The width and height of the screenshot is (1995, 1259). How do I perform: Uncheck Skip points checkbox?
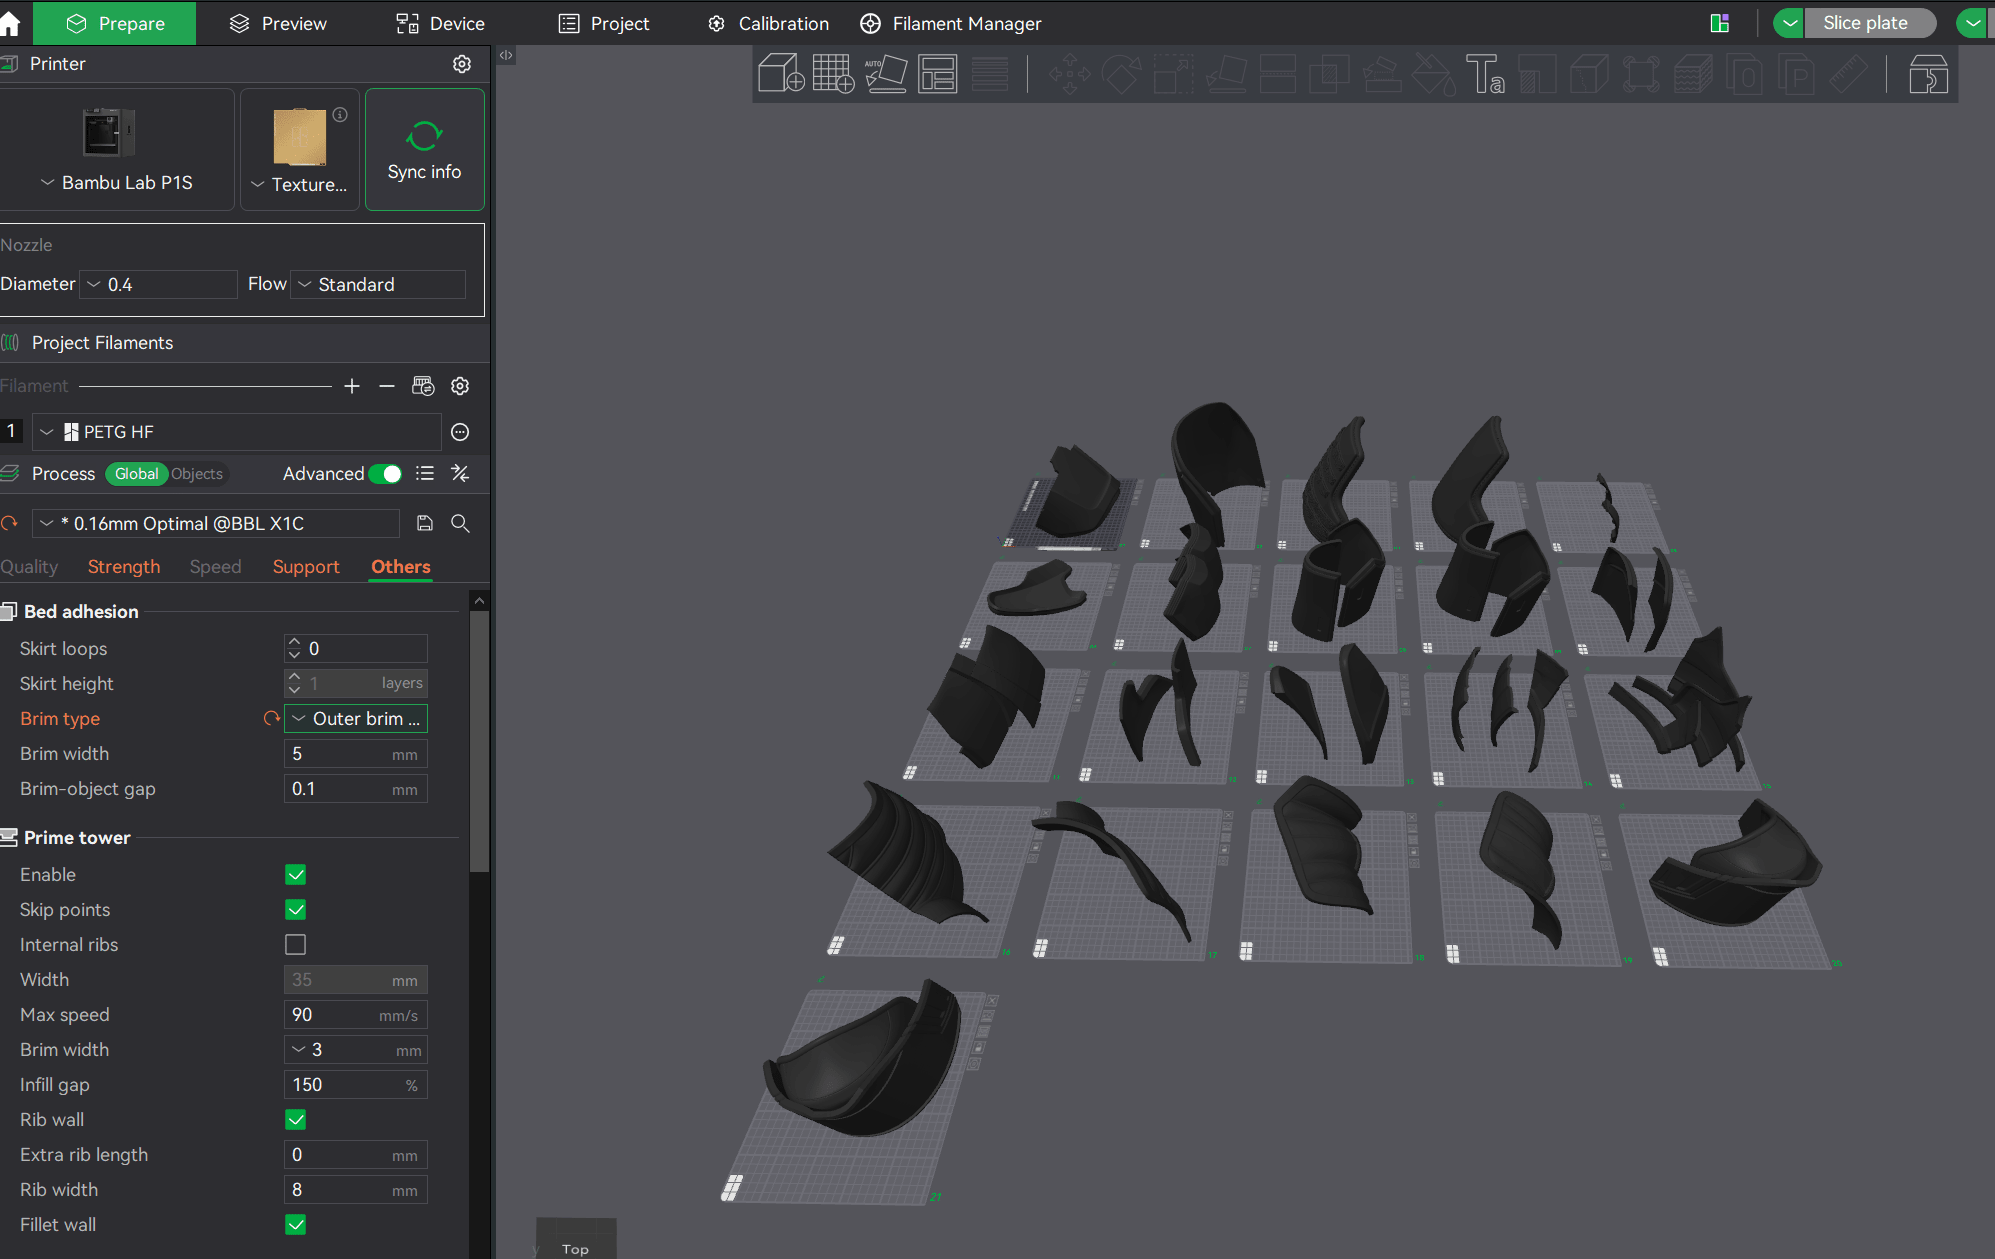(295, 910)
